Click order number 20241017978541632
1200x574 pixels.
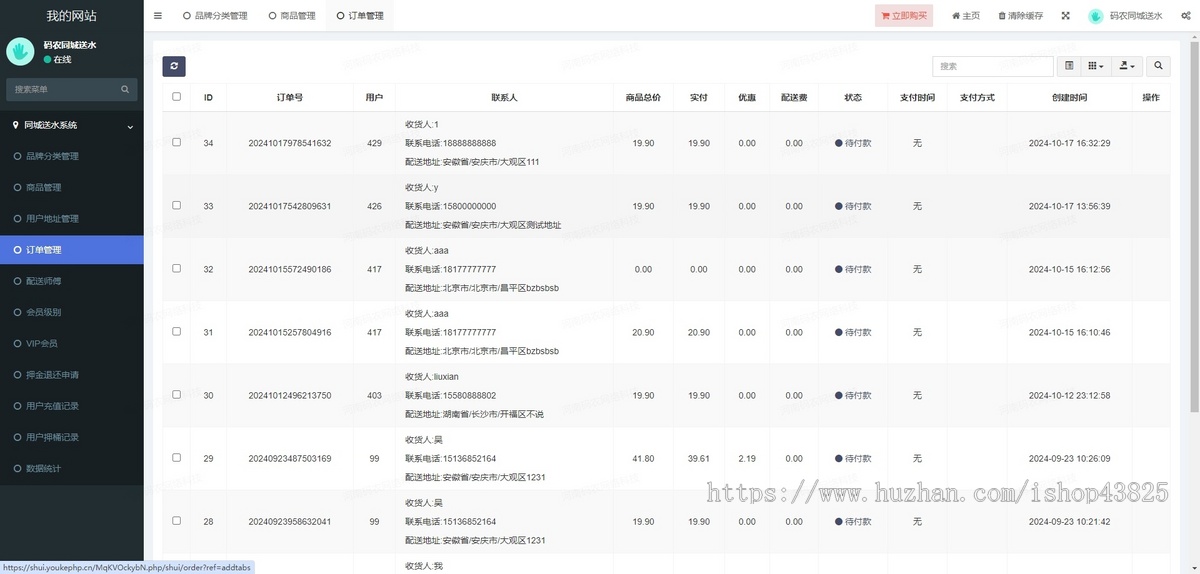pyautogui.click(x=290, y=143)
